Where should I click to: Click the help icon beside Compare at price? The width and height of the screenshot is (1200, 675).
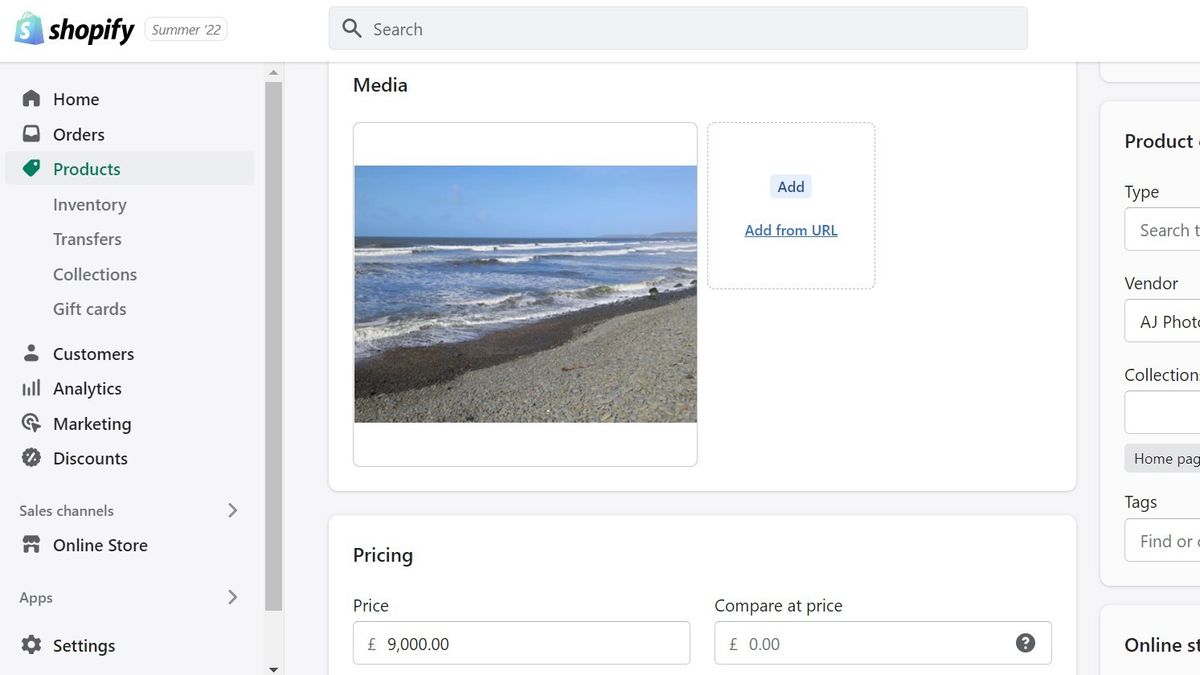(x=1025, y=643)
